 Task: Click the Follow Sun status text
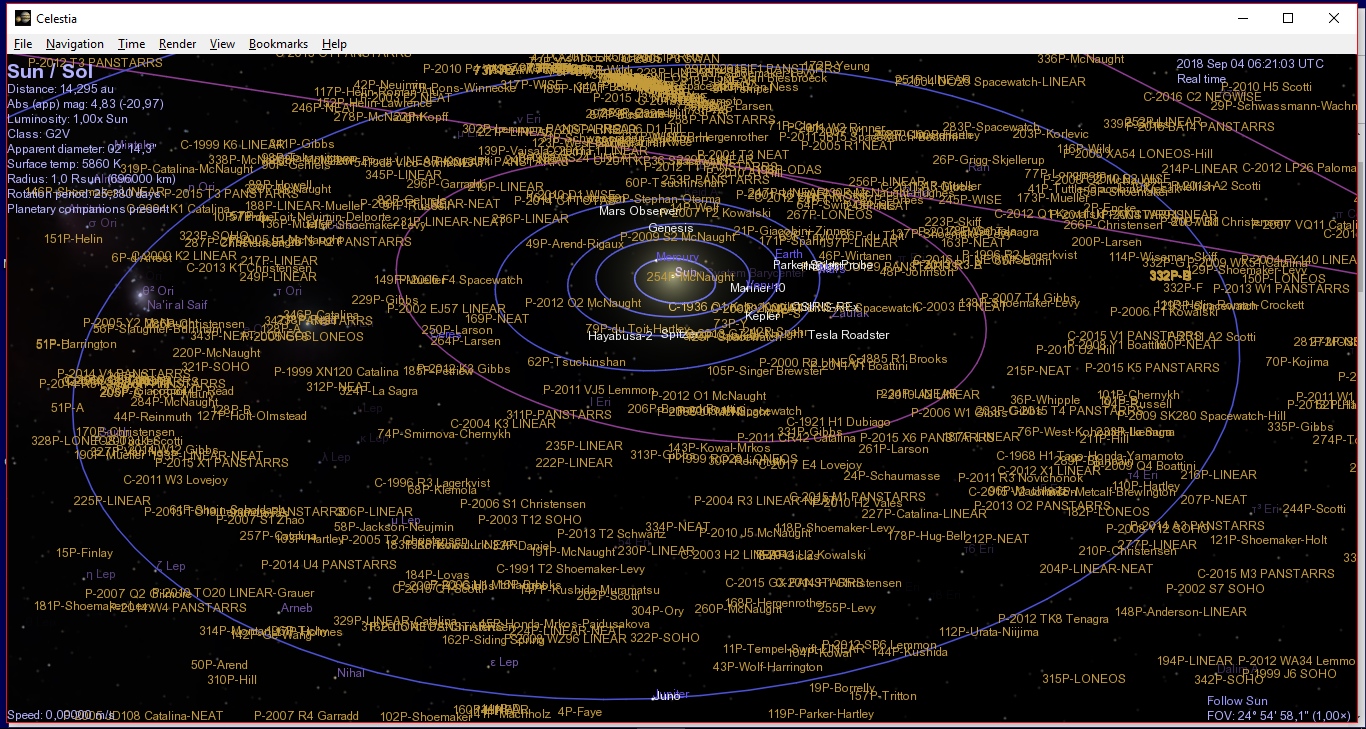pyautogui.click(x=1237, y=701)
